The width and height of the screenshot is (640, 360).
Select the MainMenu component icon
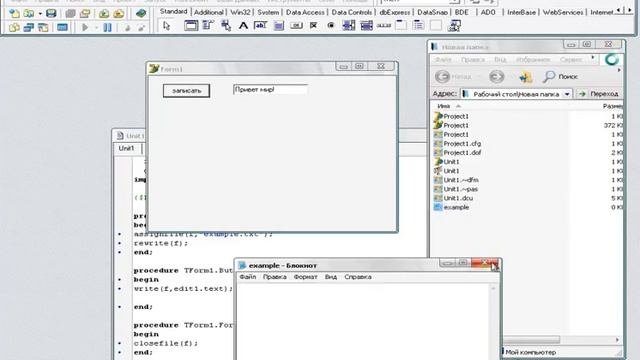208,26
